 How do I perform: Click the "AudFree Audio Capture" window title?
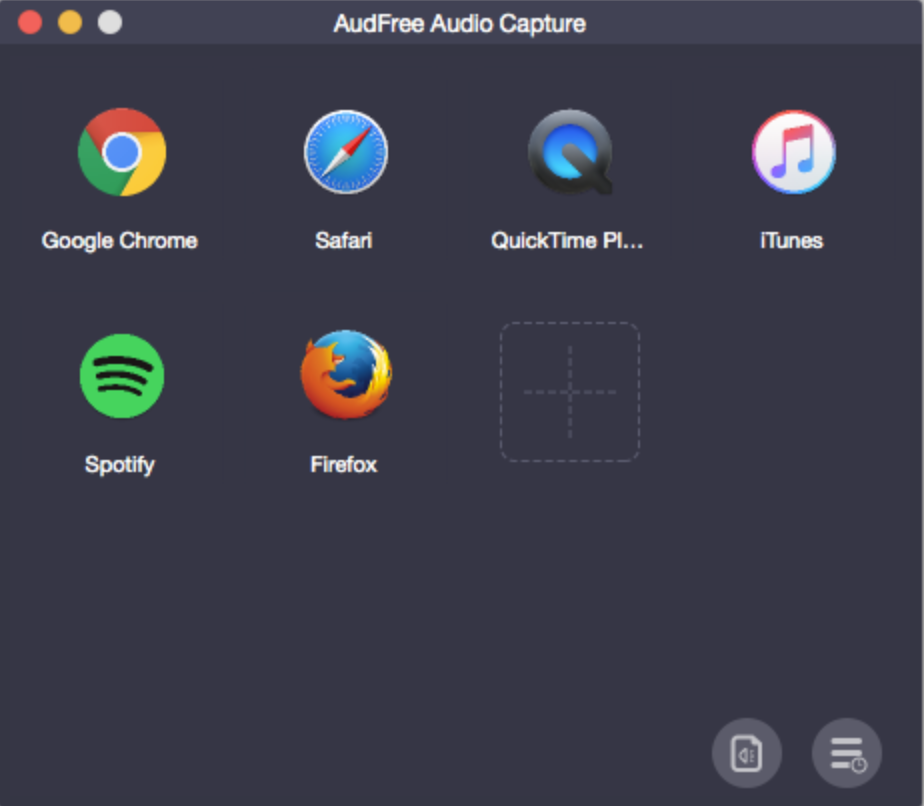point(460,24)
